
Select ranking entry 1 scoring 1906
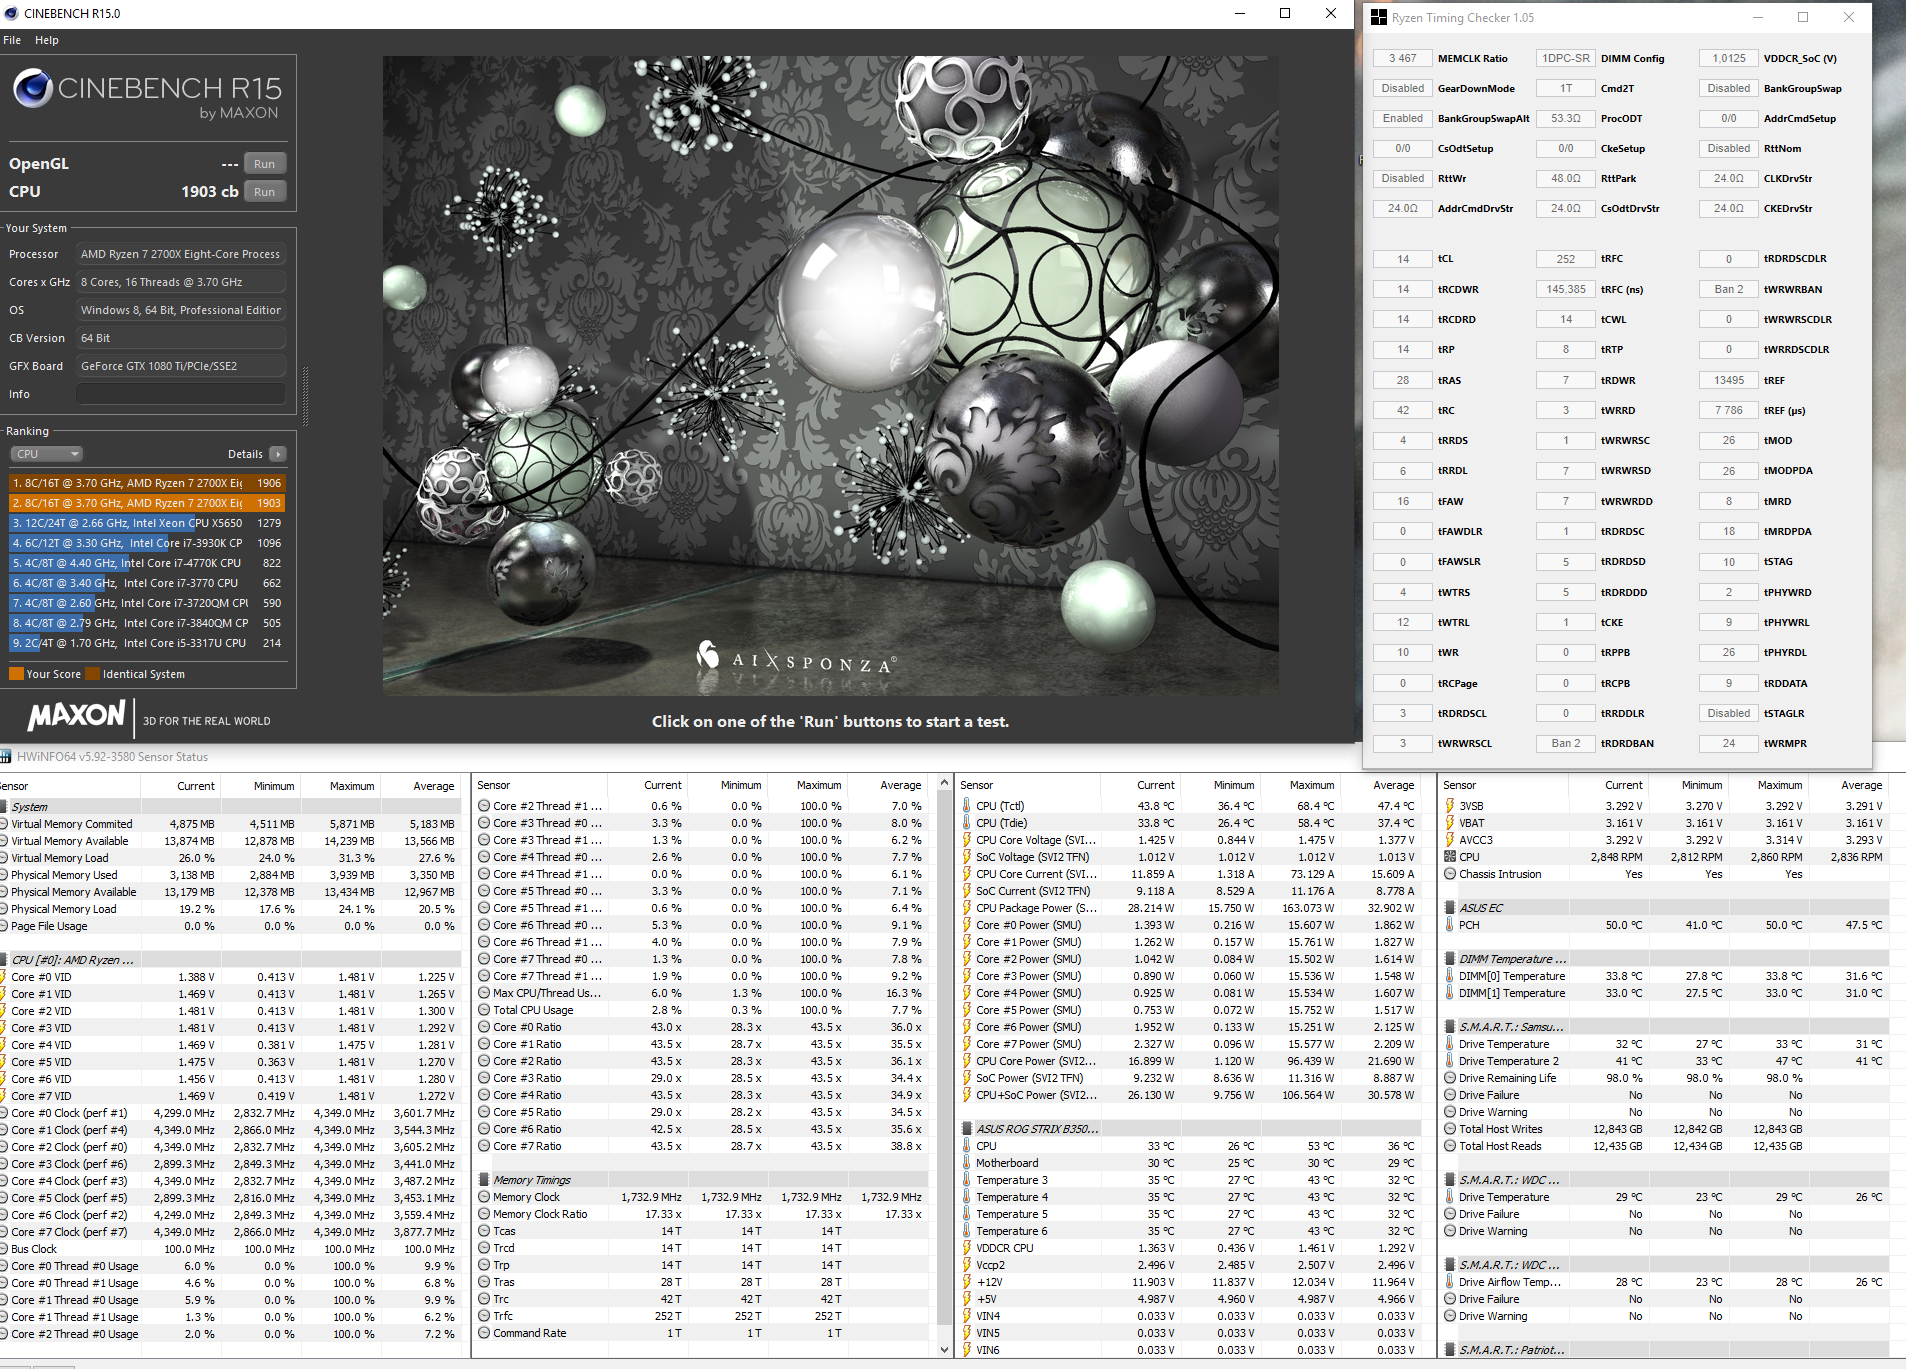click(147, 483)
